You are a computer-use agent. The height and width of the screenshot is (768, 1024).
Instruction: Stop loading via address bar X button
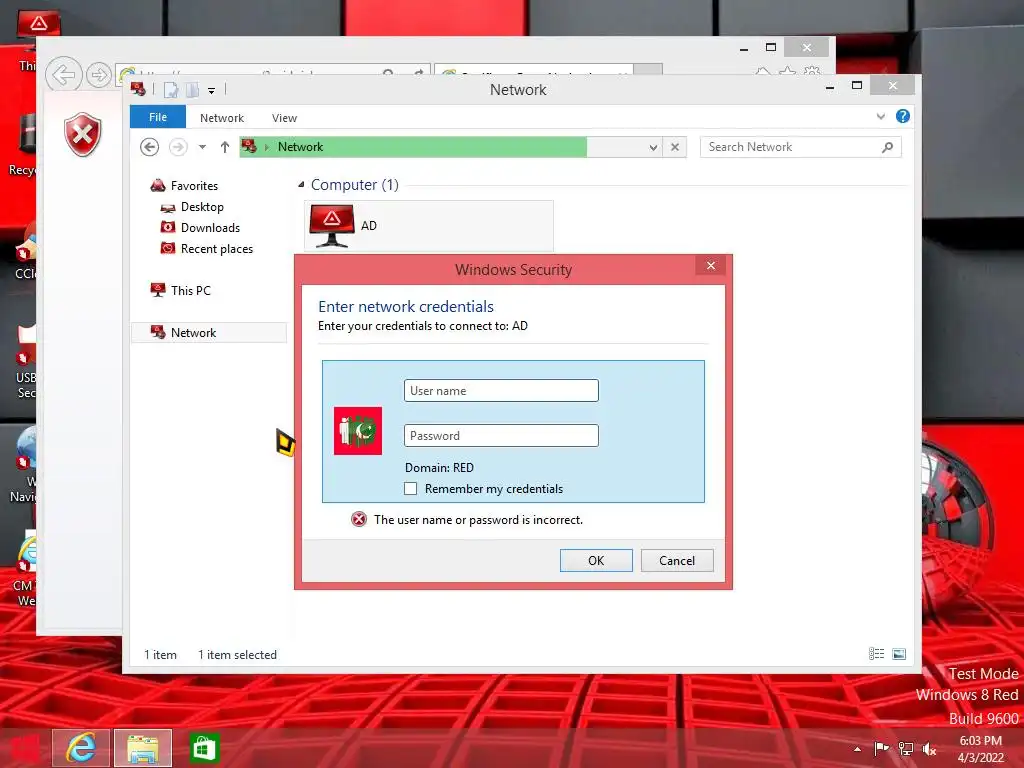click(675, 147)
